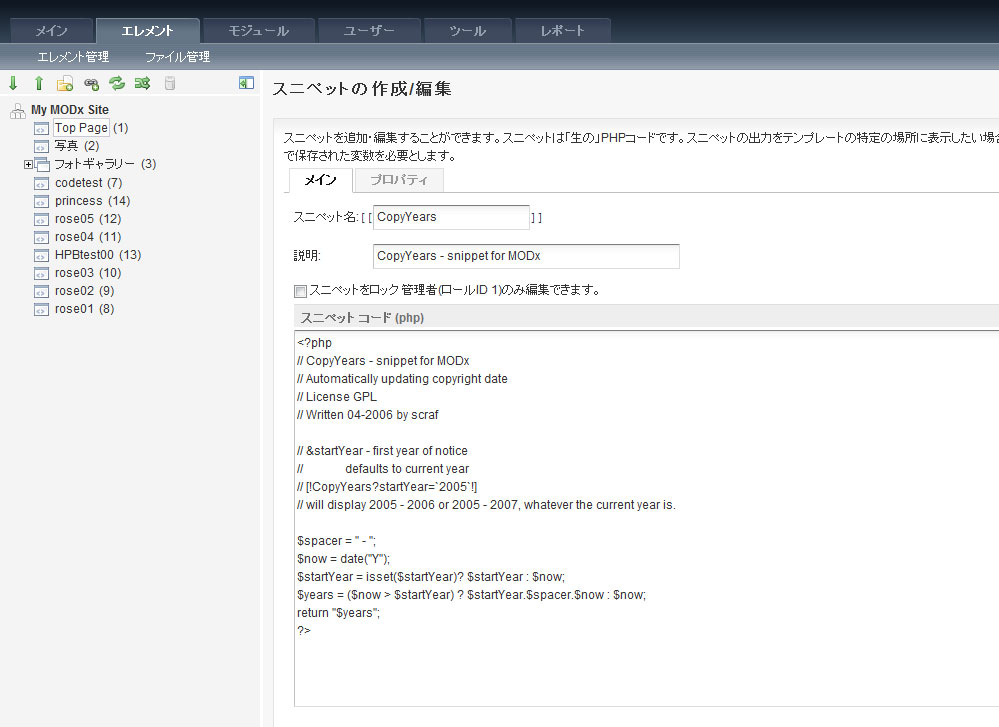Click the collapse tree up-arrow icon
Viewport: 999px width, 727px height.
tap(39, 84)
